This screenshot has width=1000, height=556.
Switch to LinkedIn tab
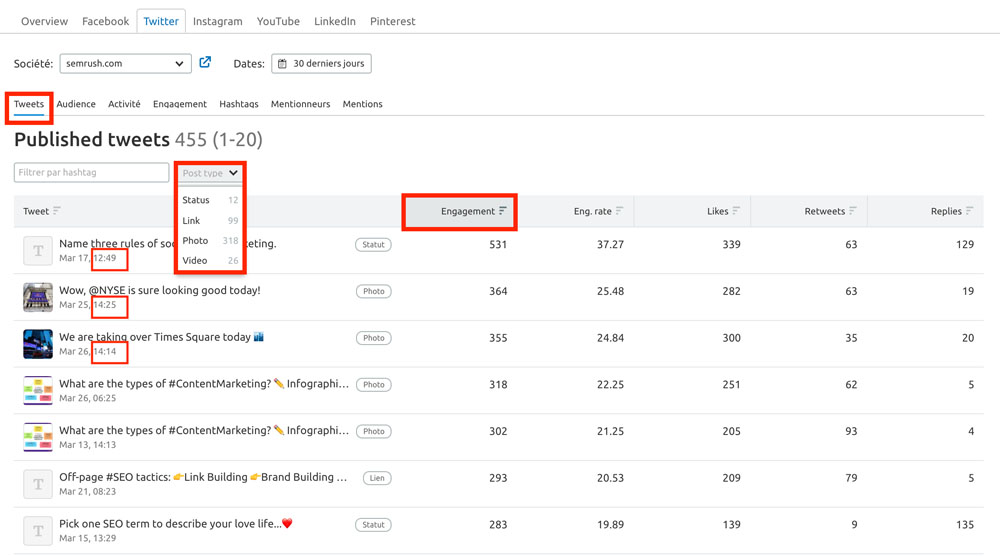click(335, 21)
